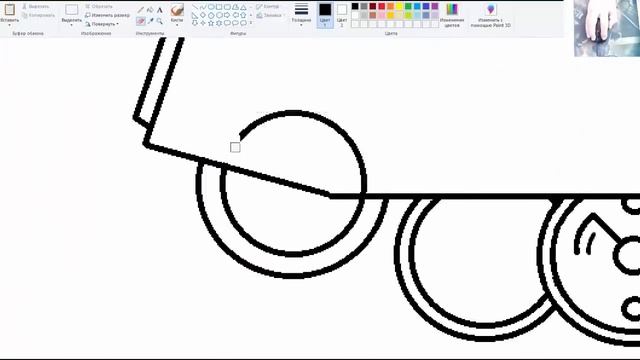The width and height of the screenshot is (640, 360).
Task: Expand the shapes gallery more arrow
Action: (x=251, y=23)
